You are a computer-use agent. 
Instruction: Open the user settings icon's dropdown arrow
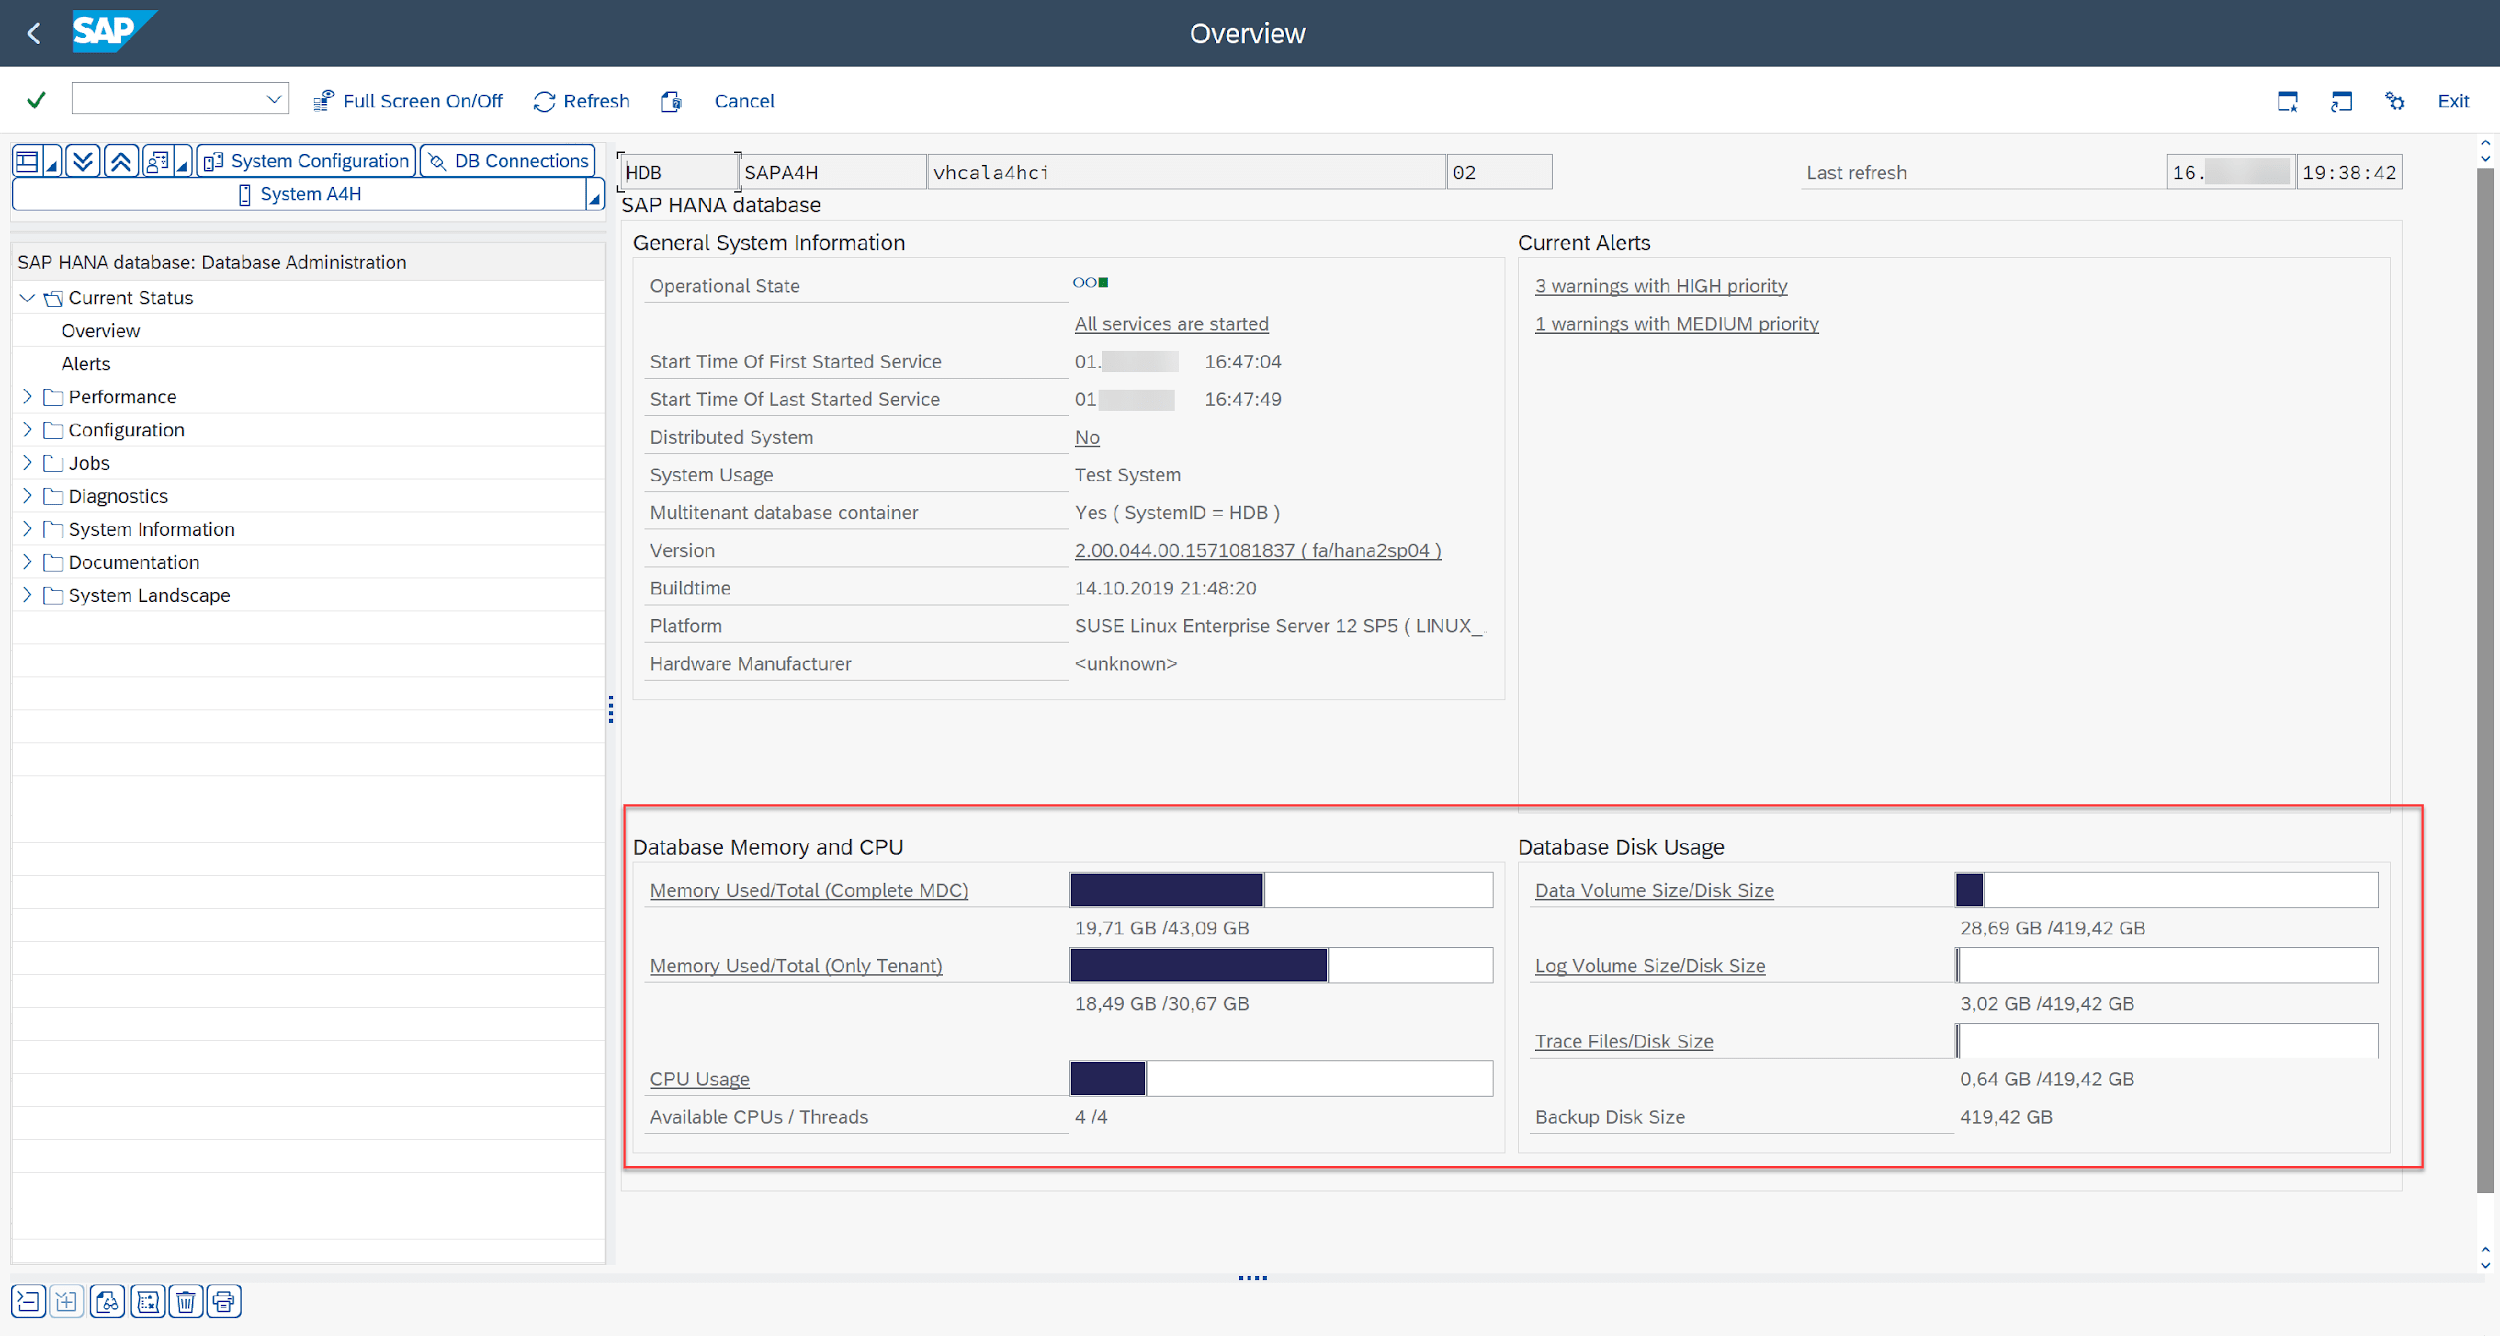click(x=182, y=161)
